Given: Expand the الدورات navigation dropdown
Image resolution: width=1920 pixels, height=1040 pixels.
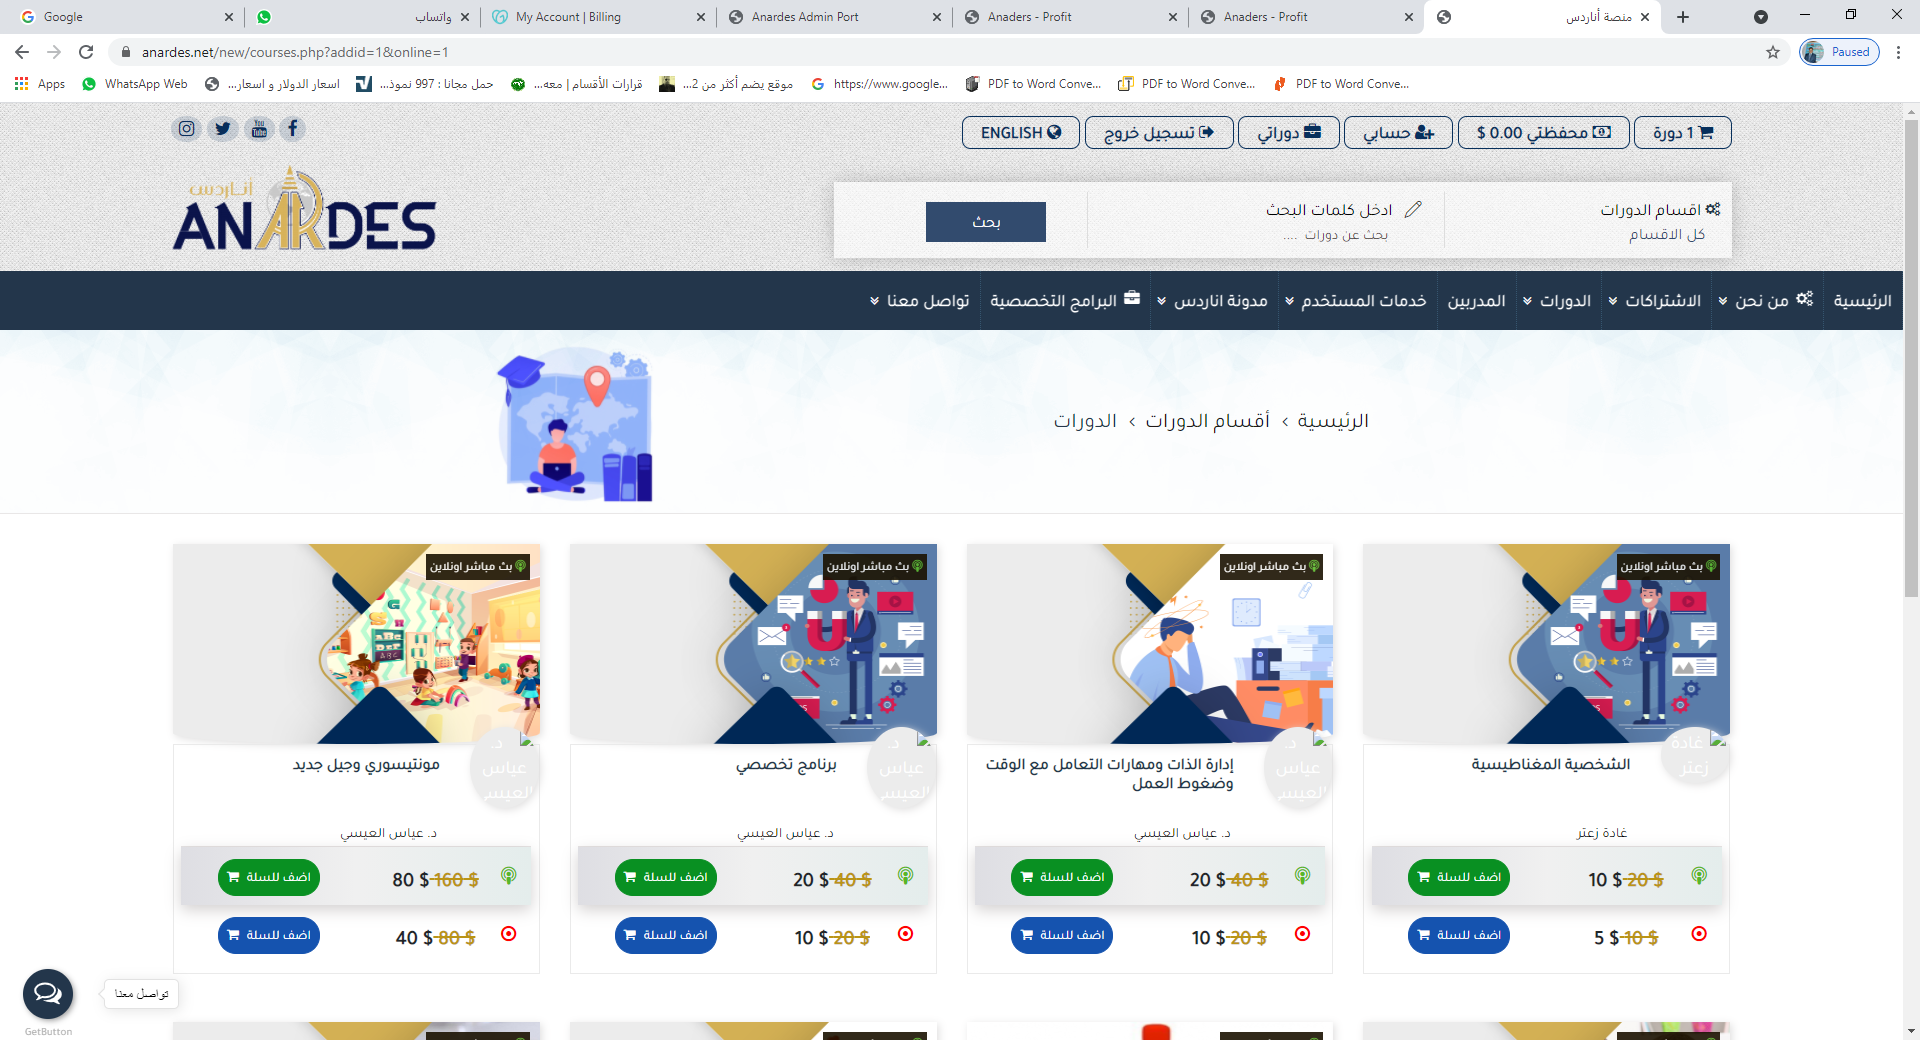Looking at the screenshot, I should 1557,301.
